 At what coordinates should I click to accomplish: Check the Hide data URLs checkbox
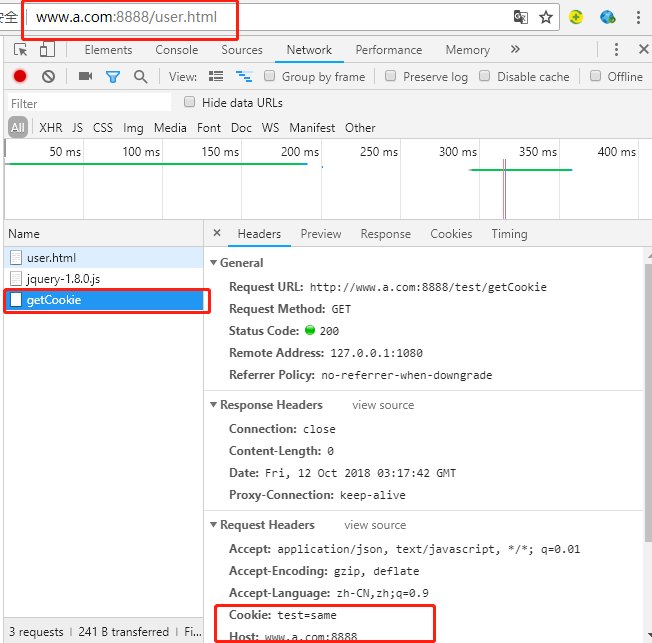point(189,102)
